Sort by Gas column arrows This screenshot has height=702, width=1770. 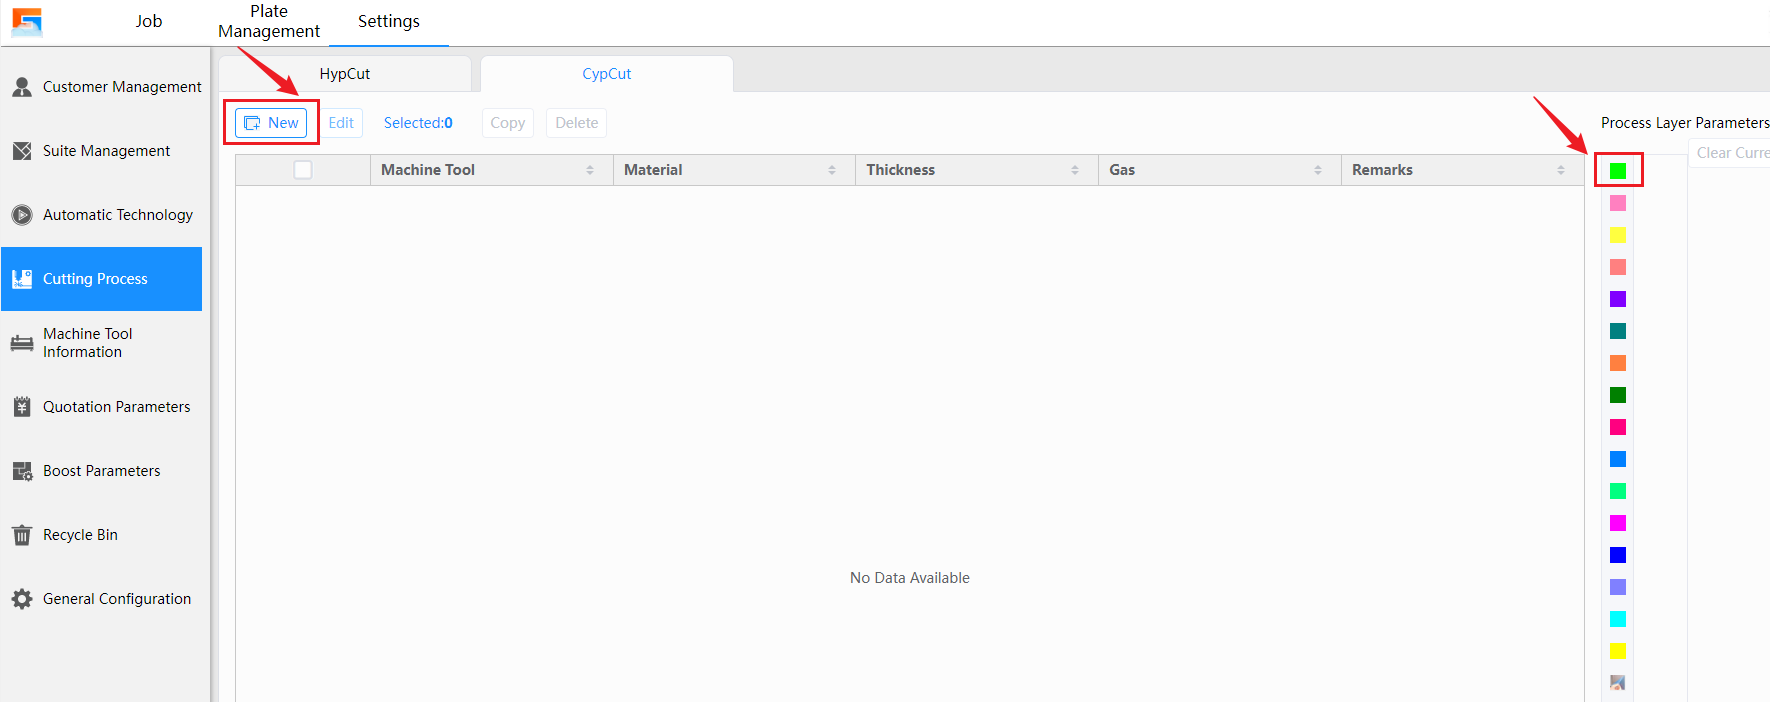[x=1318, y=170]
